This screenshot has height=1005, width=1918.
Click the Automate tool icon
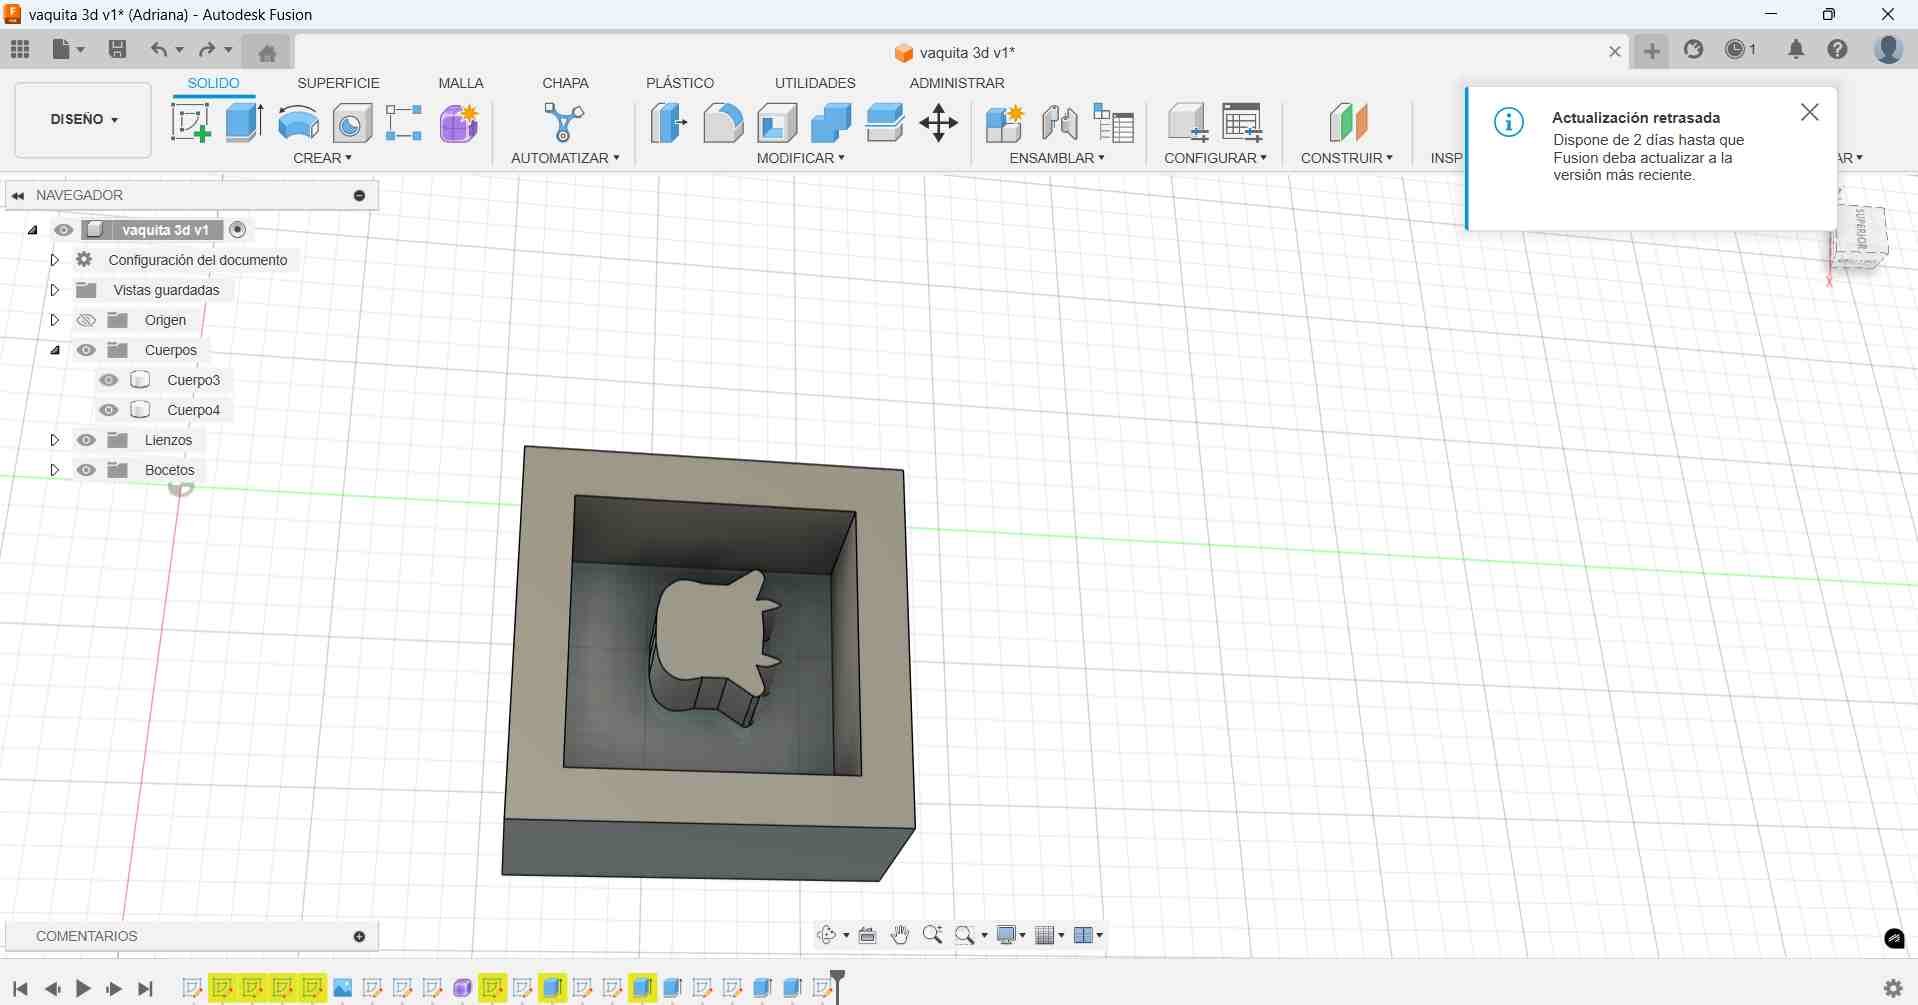click(x=564, y=123)
